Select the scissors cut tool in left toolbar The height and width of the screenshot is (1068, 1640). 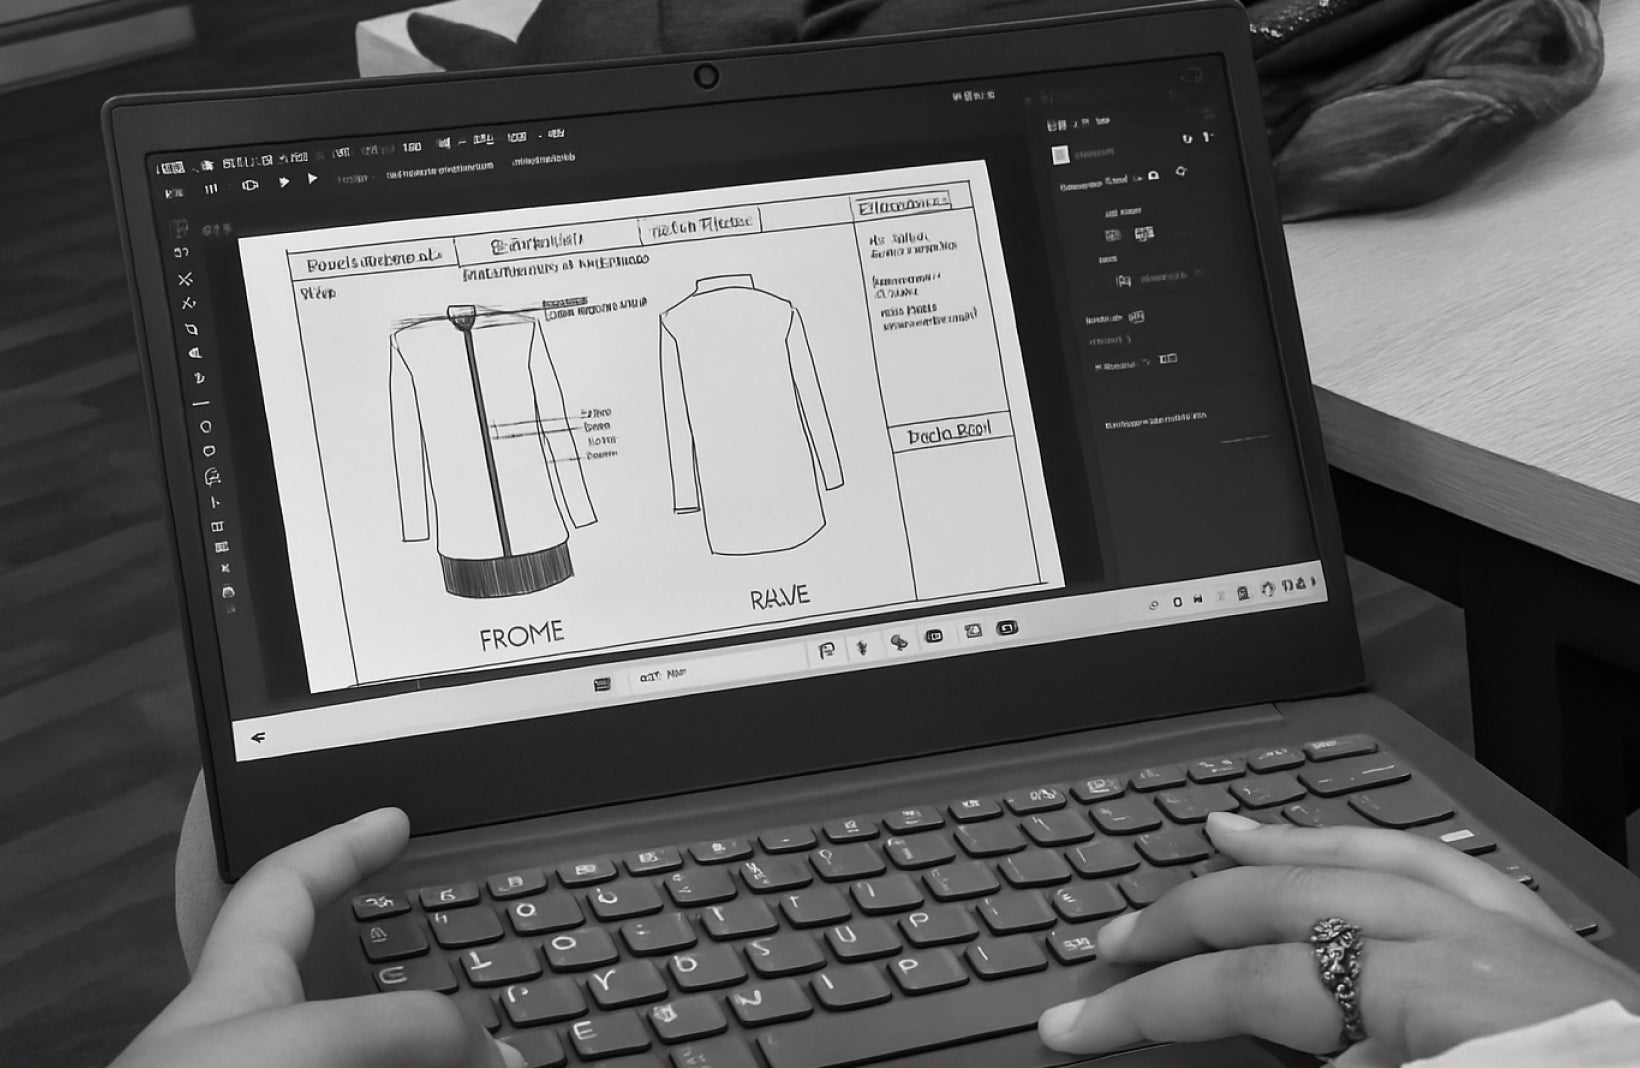[185, 279]
